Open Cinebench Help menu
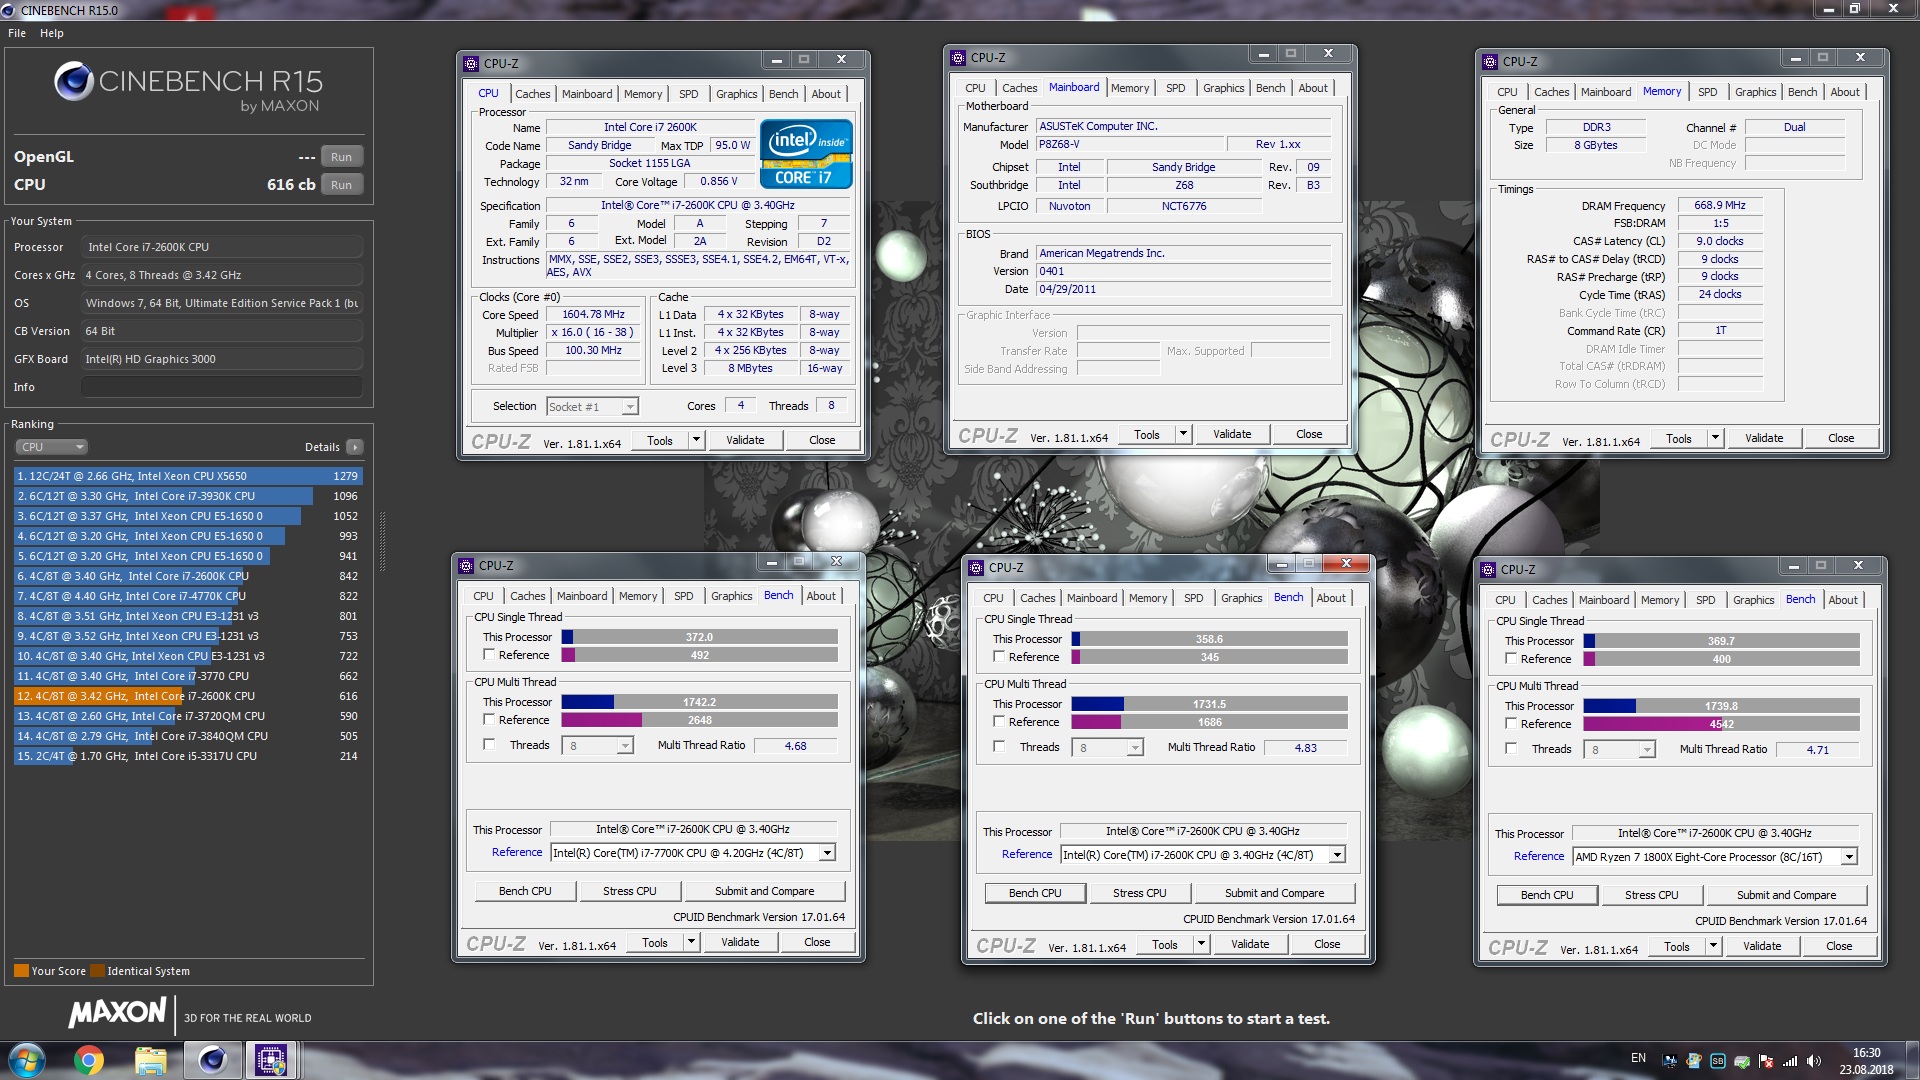Viewport: 1920px width, 1080px height. [52, 33]
